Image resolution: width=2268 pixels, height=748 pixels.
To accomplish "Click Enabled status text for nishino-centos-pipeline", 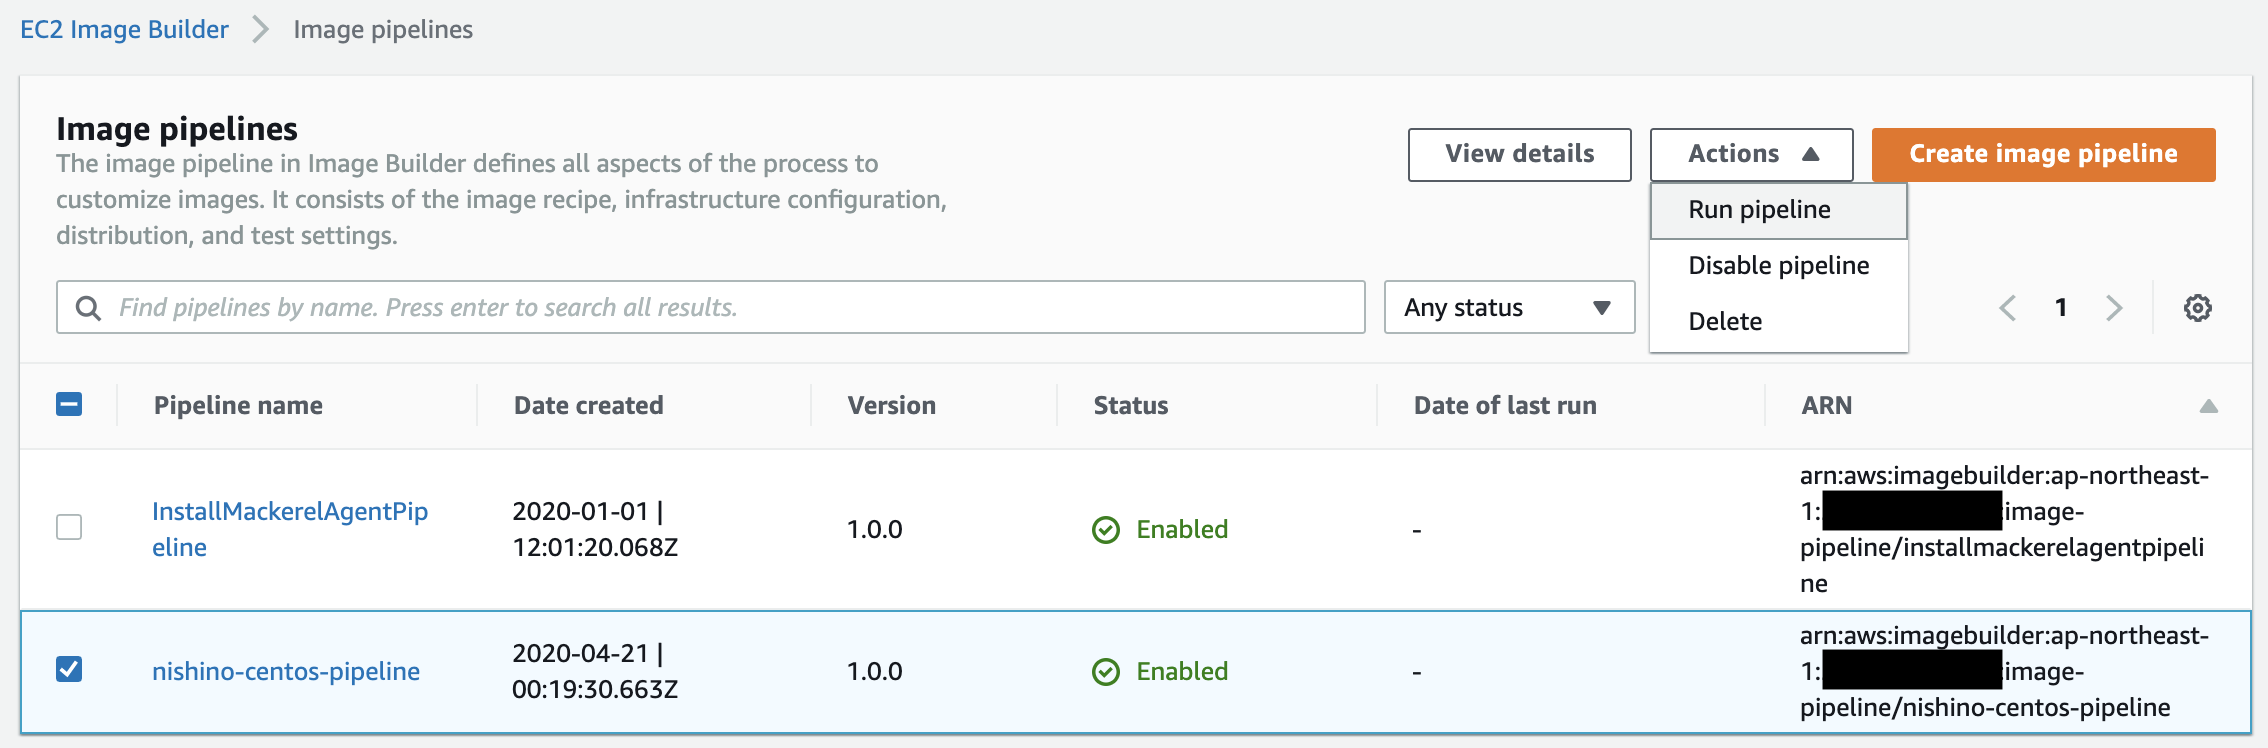I will (x=1182, y=672).
